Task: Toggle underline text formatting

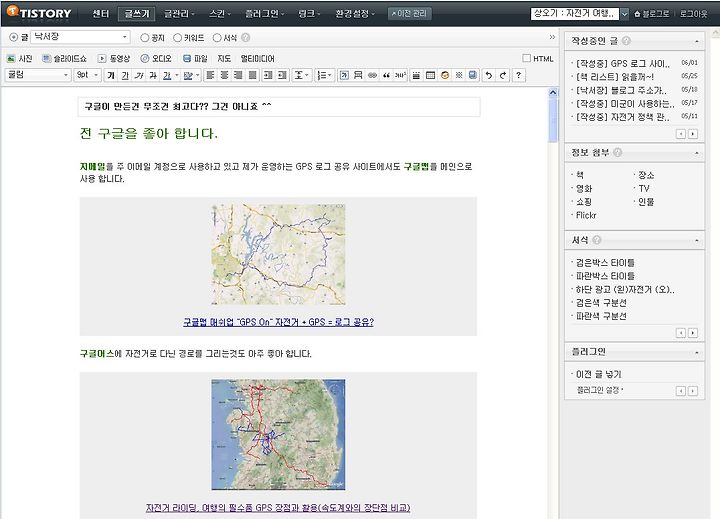Action: pyautogui.click(x=125, y=75)
